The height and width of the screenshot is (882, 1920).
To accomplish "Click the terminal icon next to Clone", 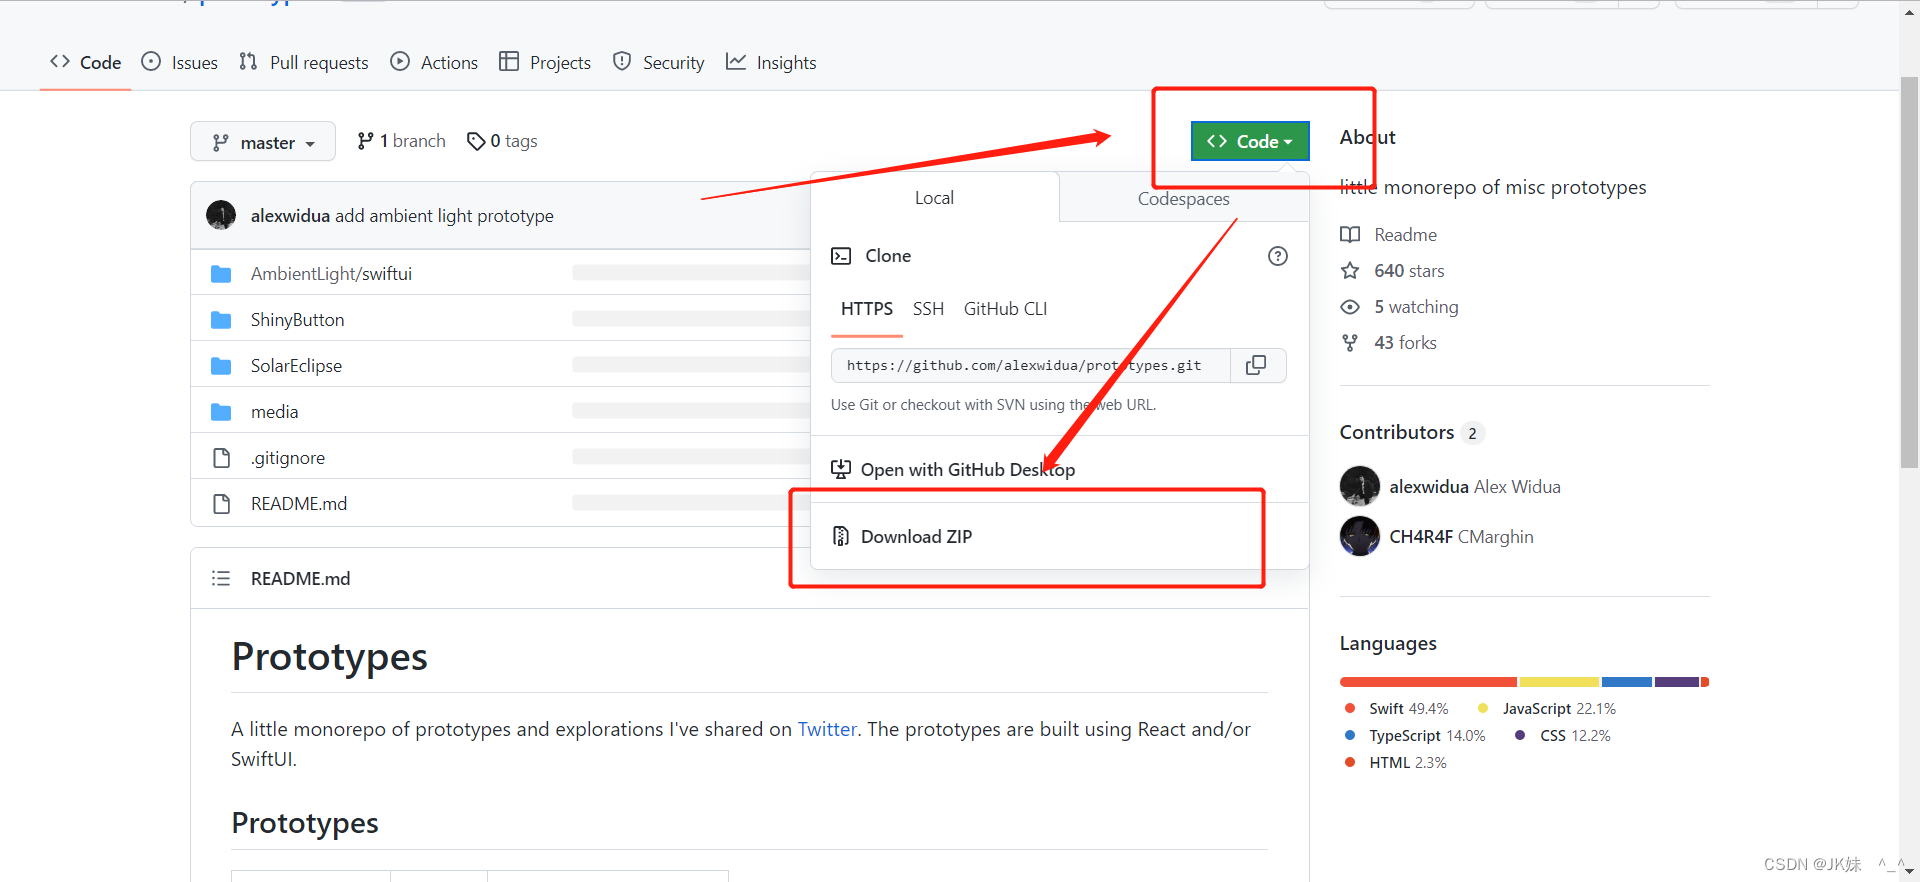I will pos(841,256).
